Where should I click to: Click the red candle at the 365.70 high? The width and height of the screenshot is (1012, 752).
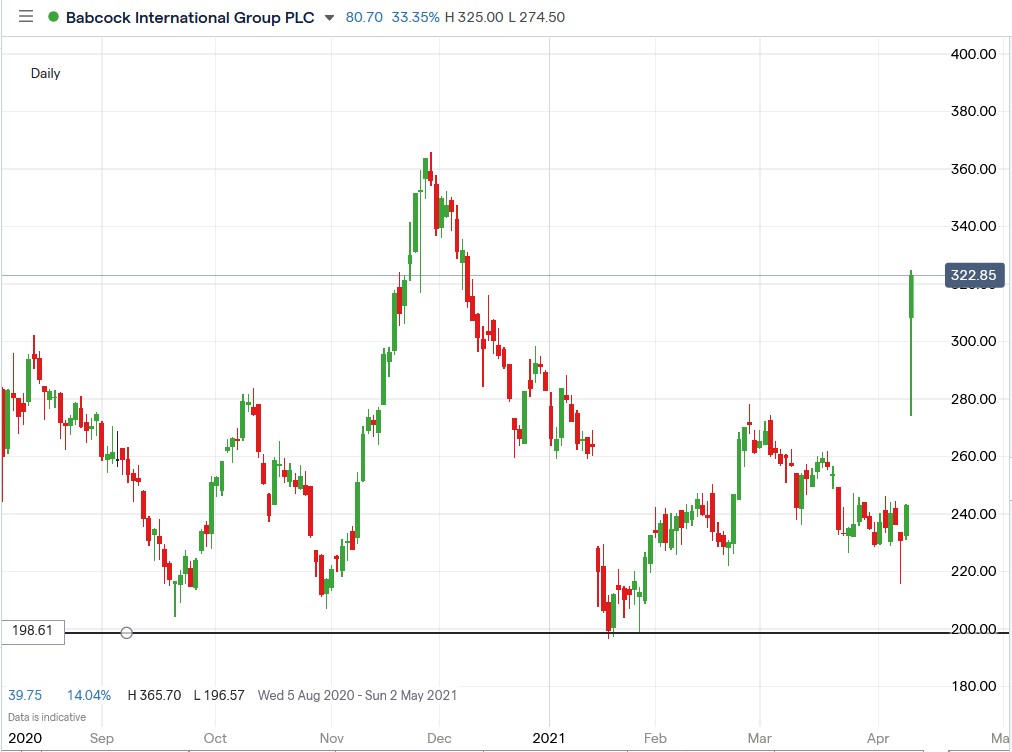click(x=430, y=175)
